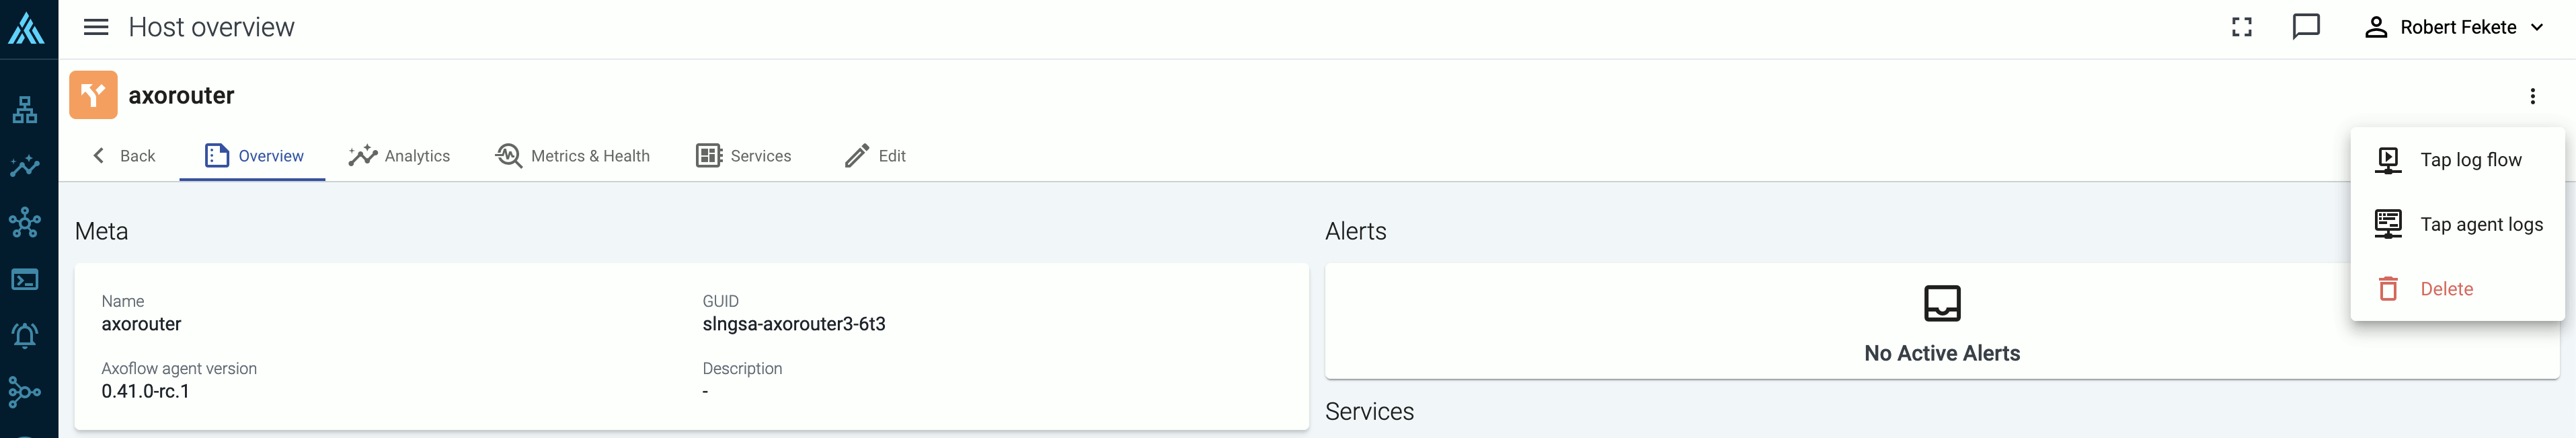Switch to the Analytics tab
Viewport: 2576px width, 438px height.
[399, 156]
